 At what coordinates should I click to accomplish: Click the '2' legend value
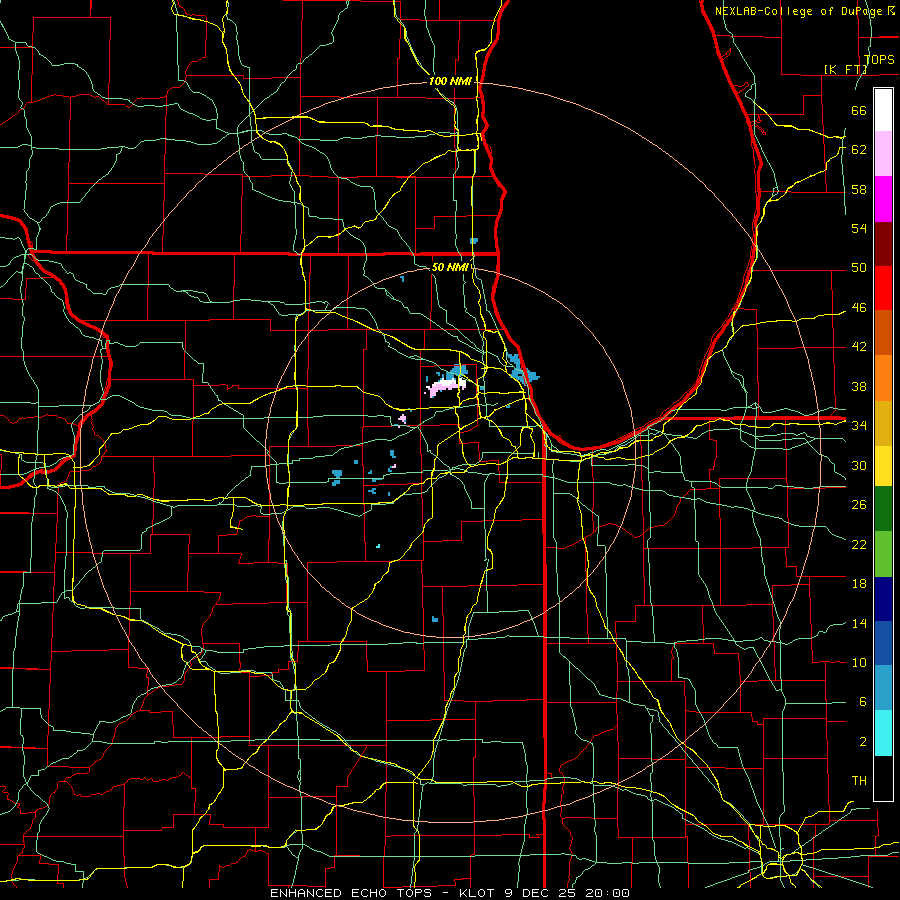(862, 742)
